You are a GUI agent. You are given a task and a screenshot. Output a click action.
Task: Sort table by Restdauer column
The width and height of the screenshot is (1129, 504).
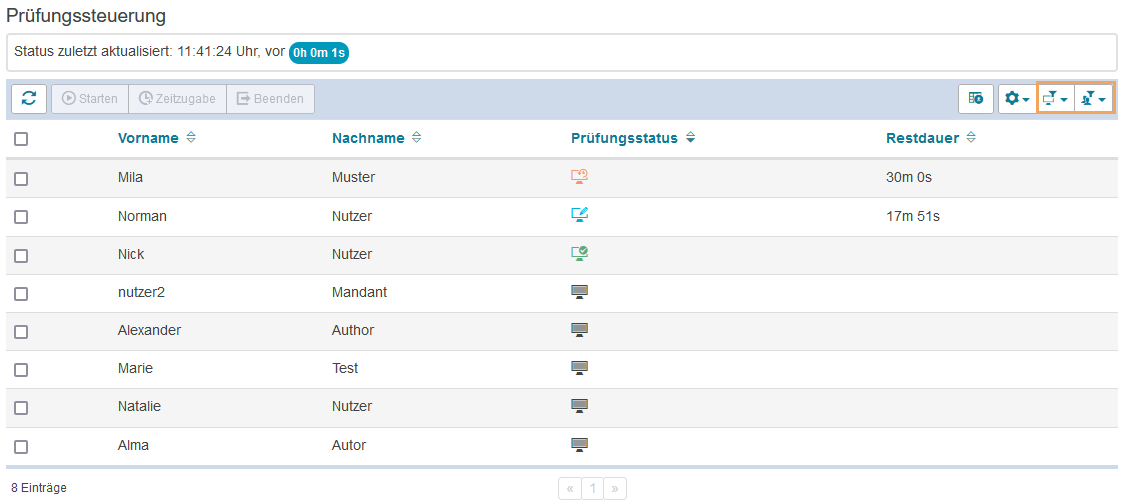(x=922, y=138)
